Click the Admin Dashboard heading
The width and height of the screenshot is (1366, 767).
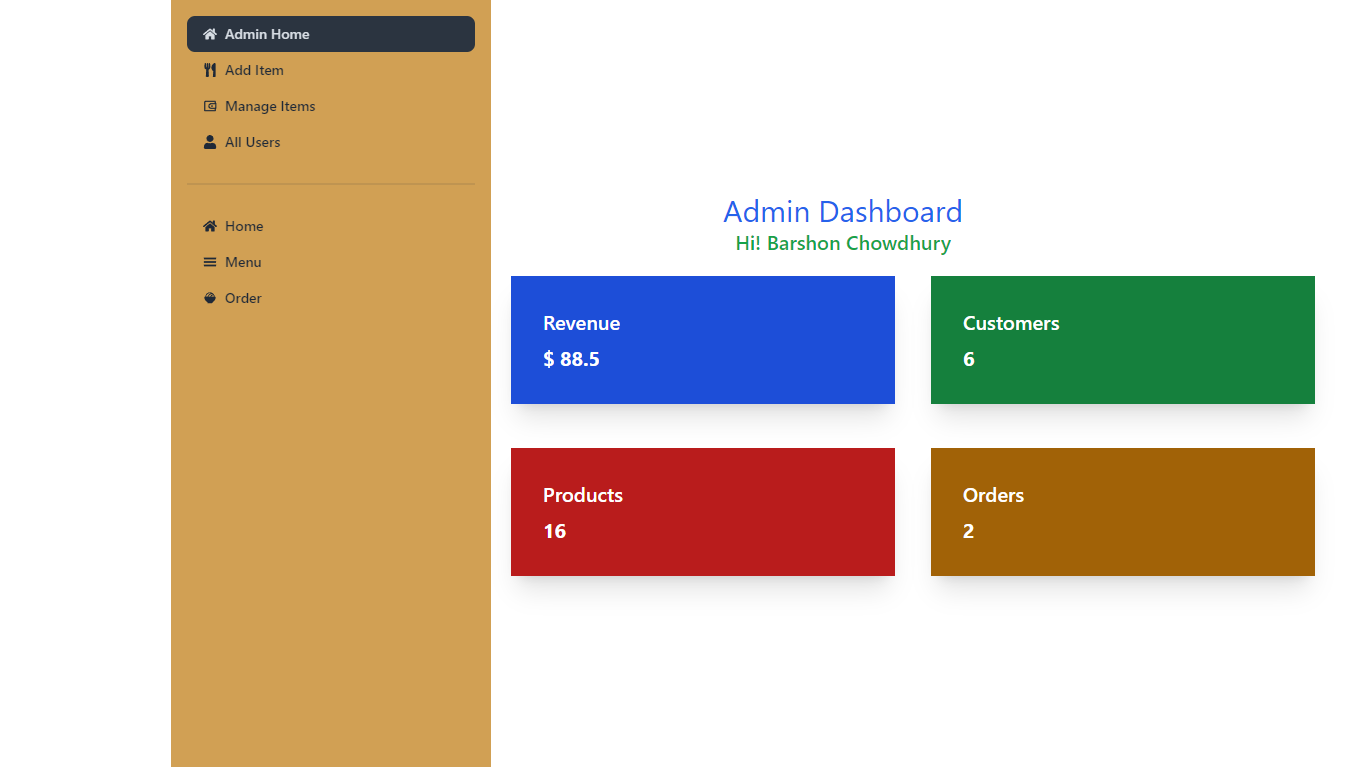point(842,212)
